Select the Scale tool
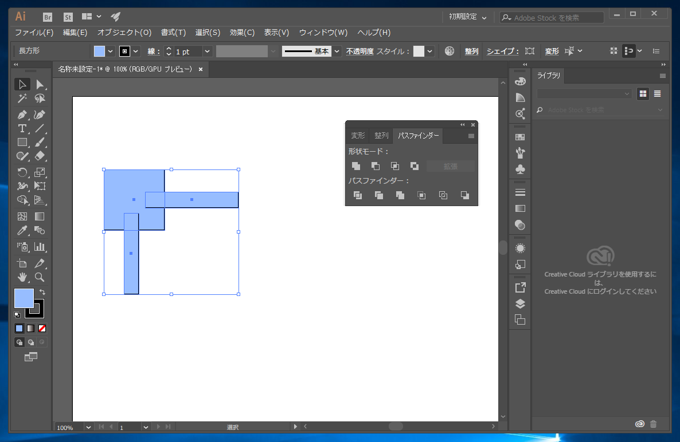Image resolution: width=680 pixels, height=442 pixels. 39,172
